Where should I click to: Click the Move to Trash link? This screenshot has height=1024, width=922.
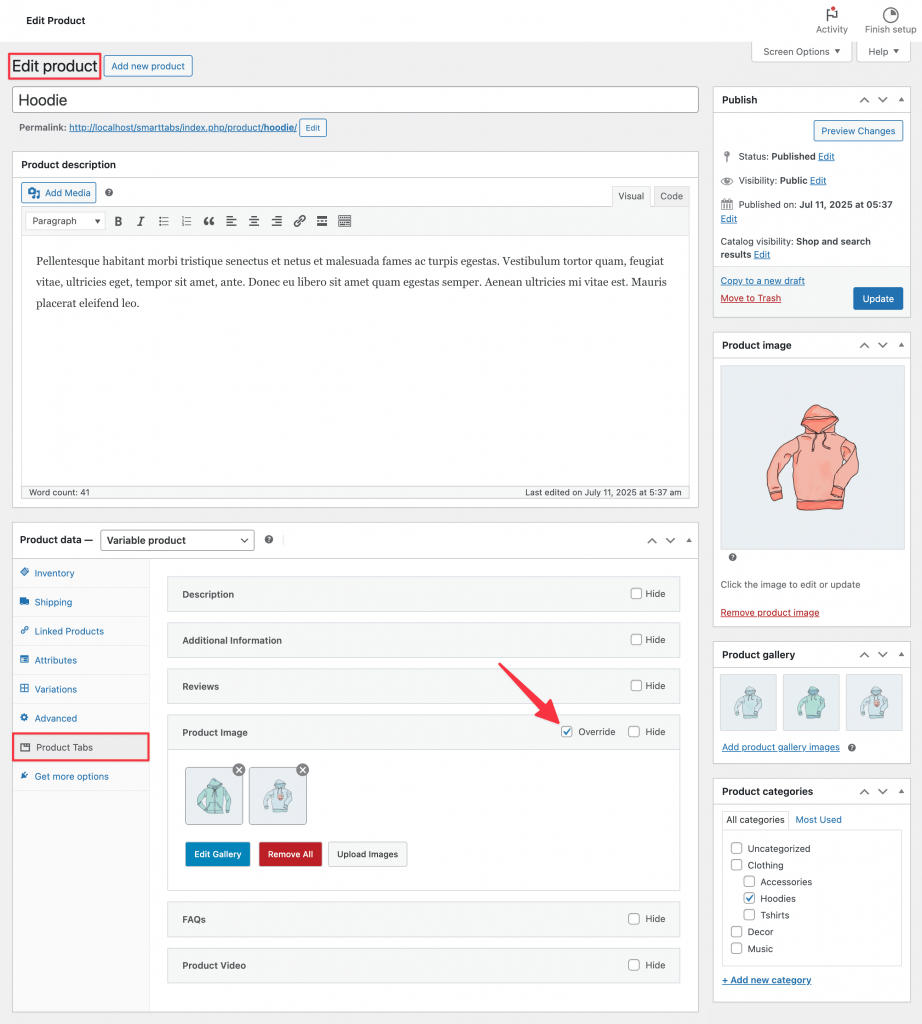click(x=750, y=298)
